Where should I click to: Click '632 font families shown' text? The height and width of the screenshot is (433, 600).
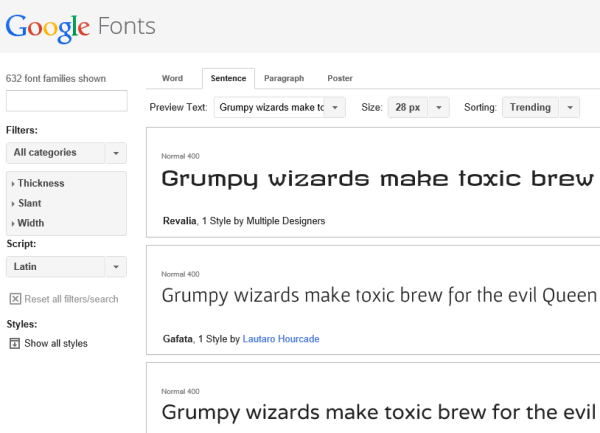(x=56, y=78)
